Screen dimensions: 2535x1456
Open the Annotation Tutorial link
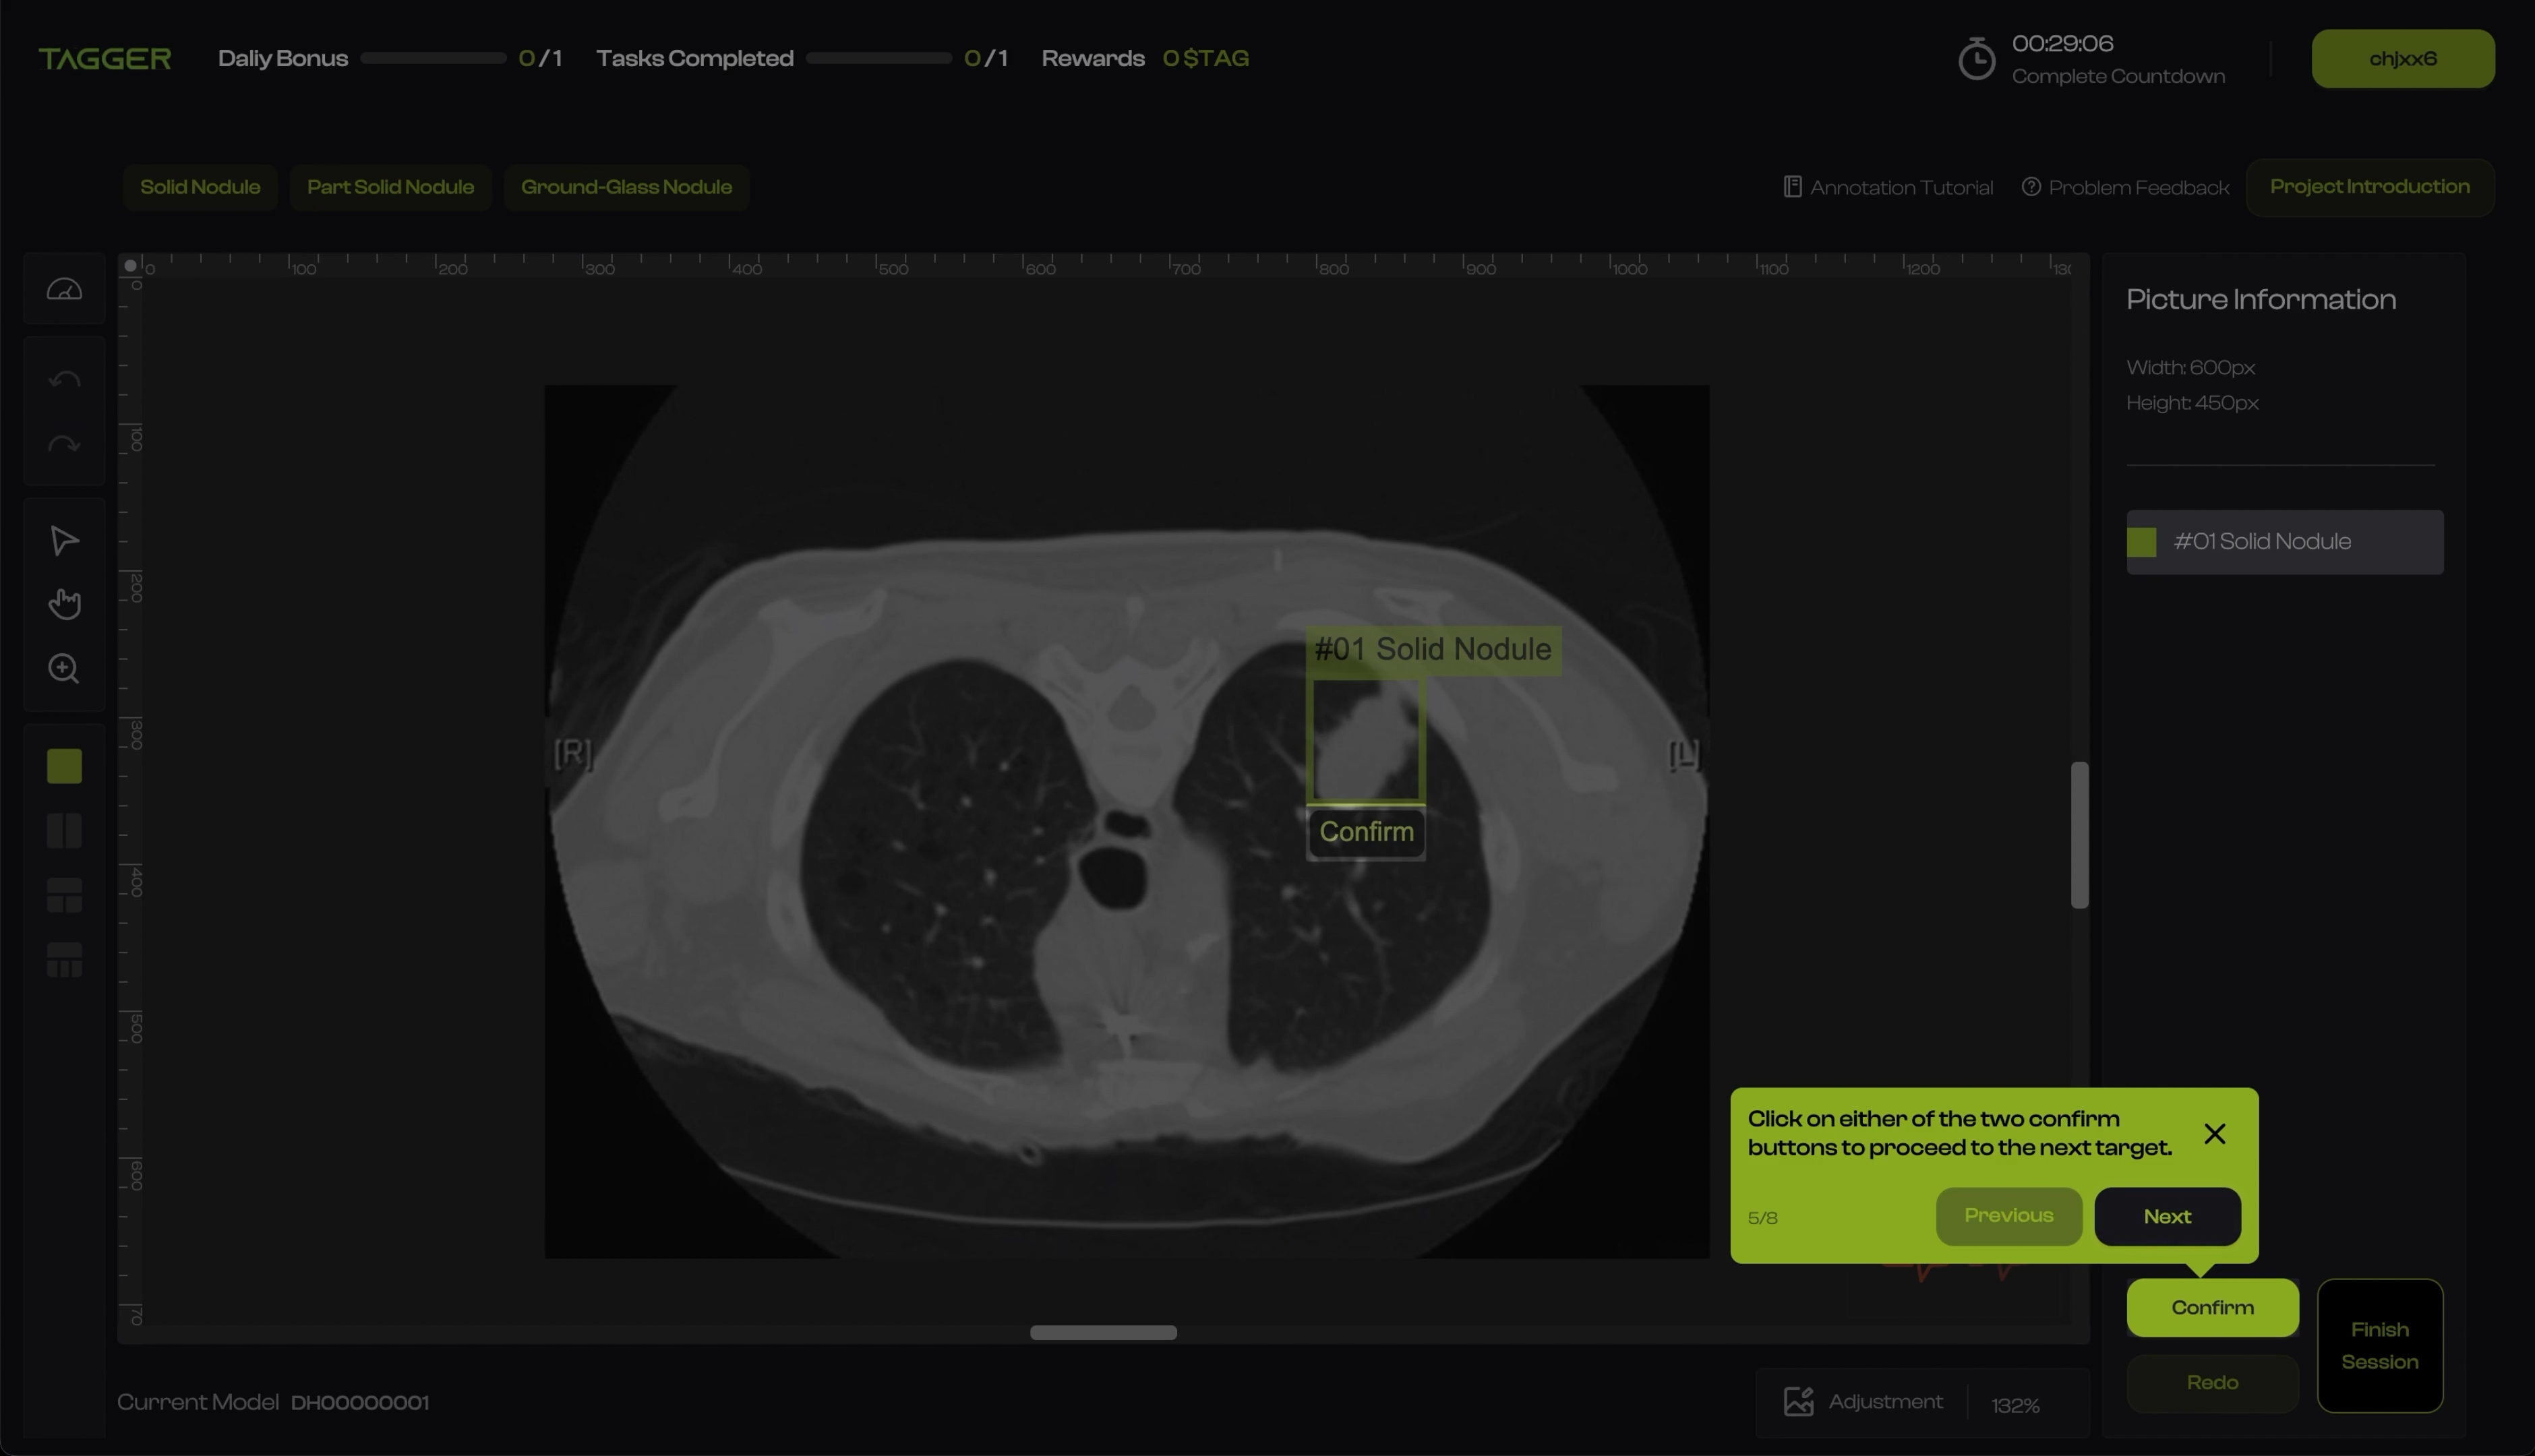point(1888,188)
